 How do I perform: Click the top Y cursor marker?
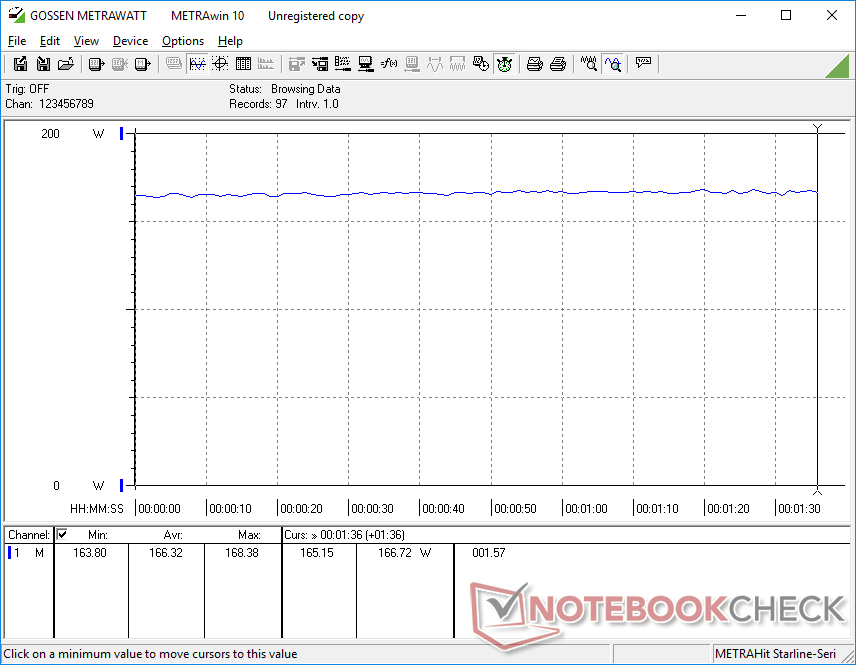[817, 128]
